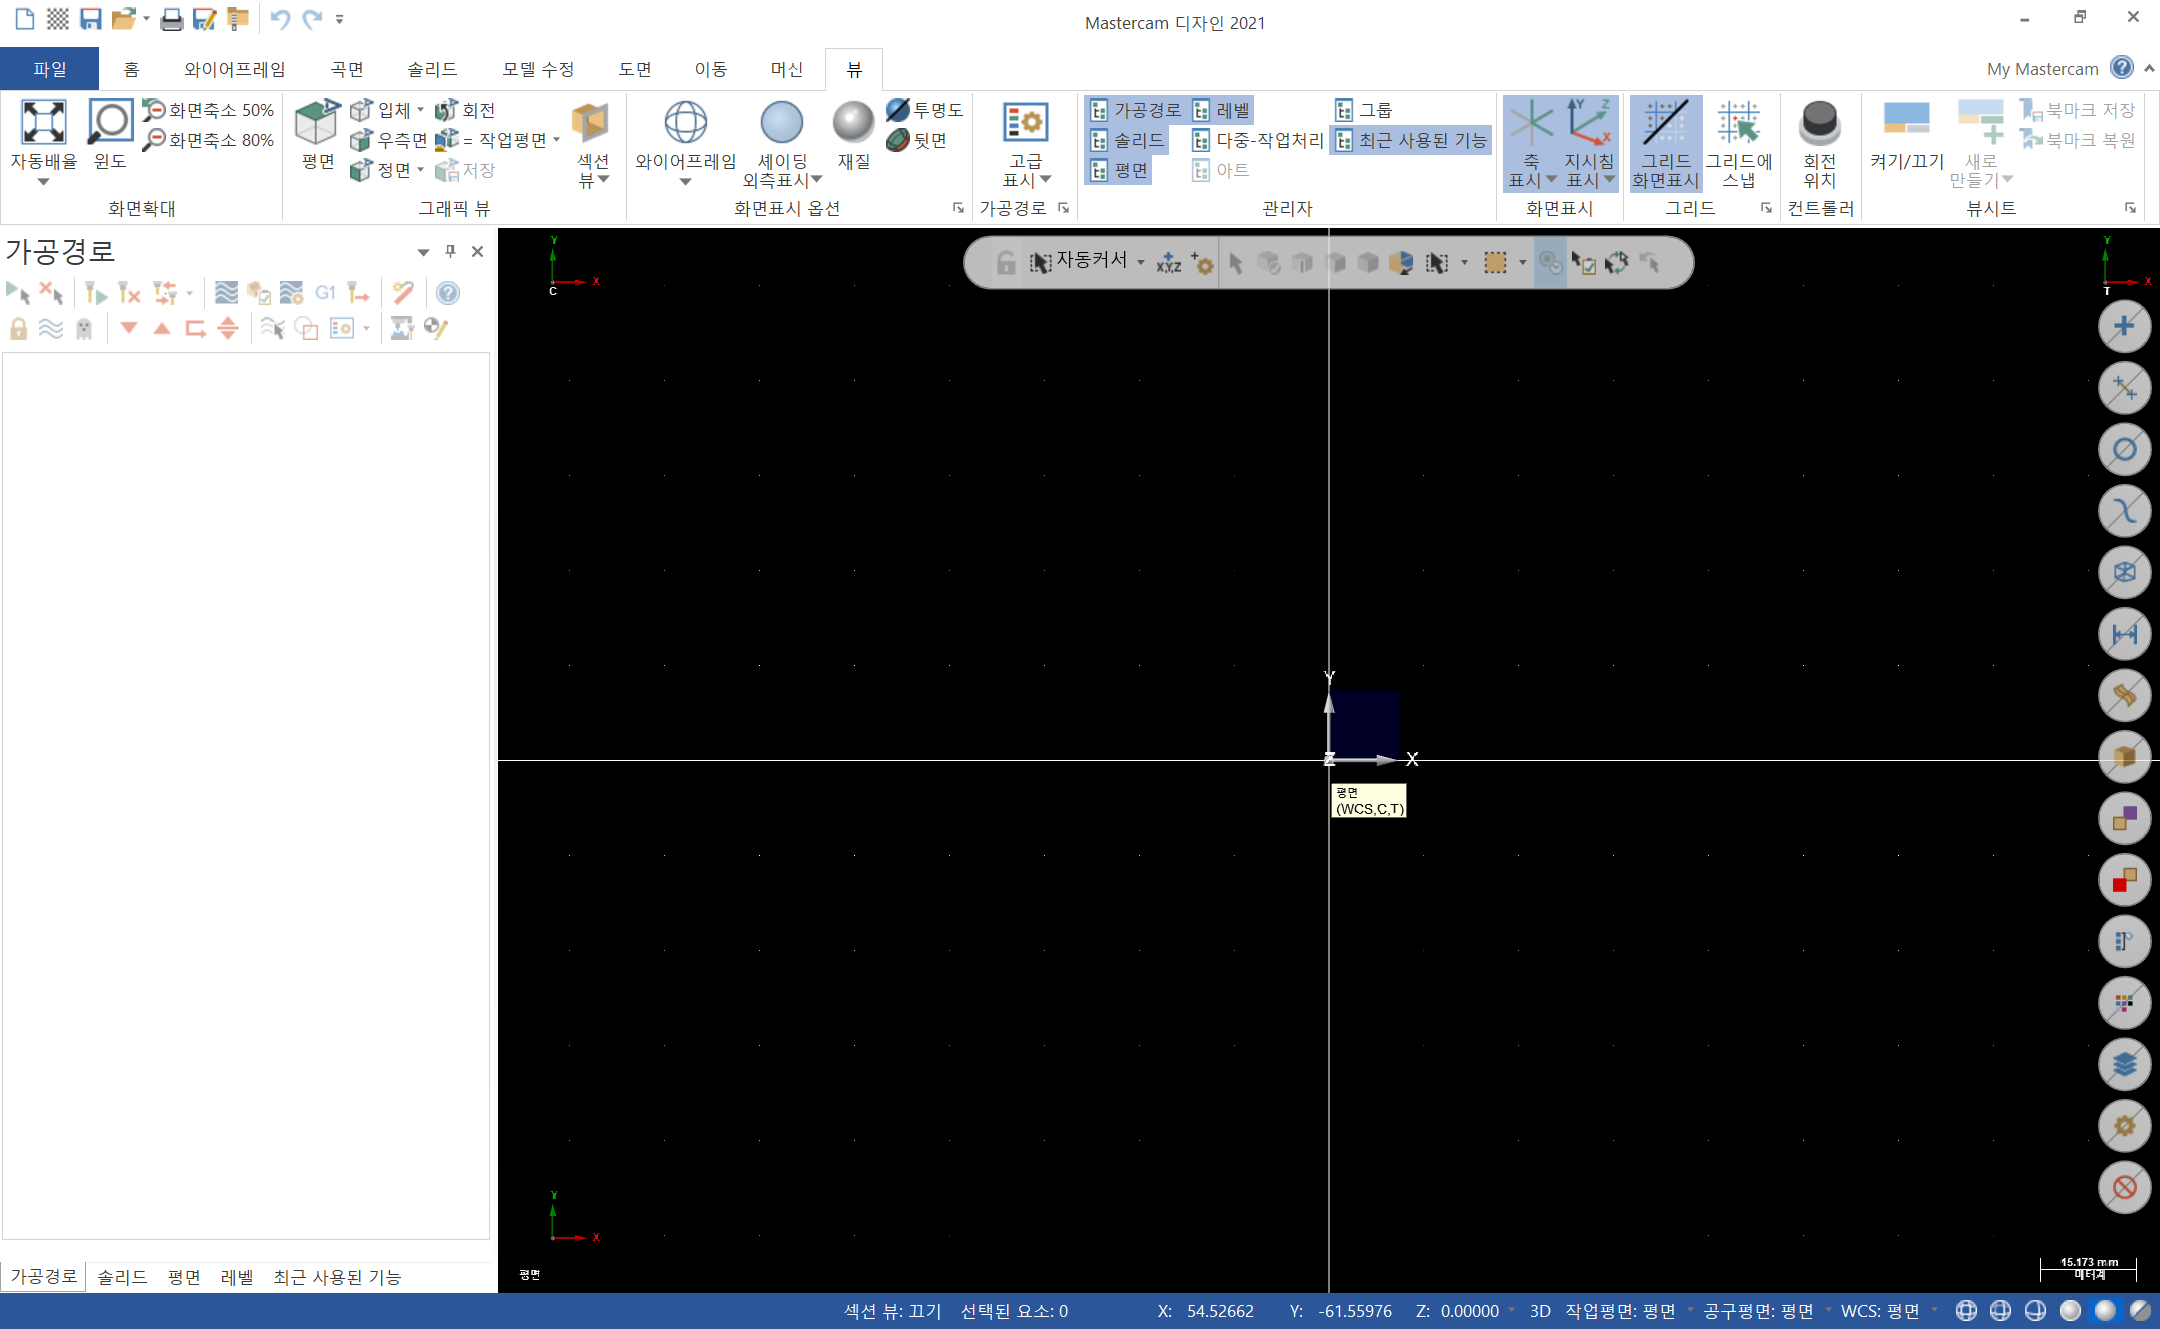Open the 와이어프레임 ribbon tab

(x=234, y=69)
